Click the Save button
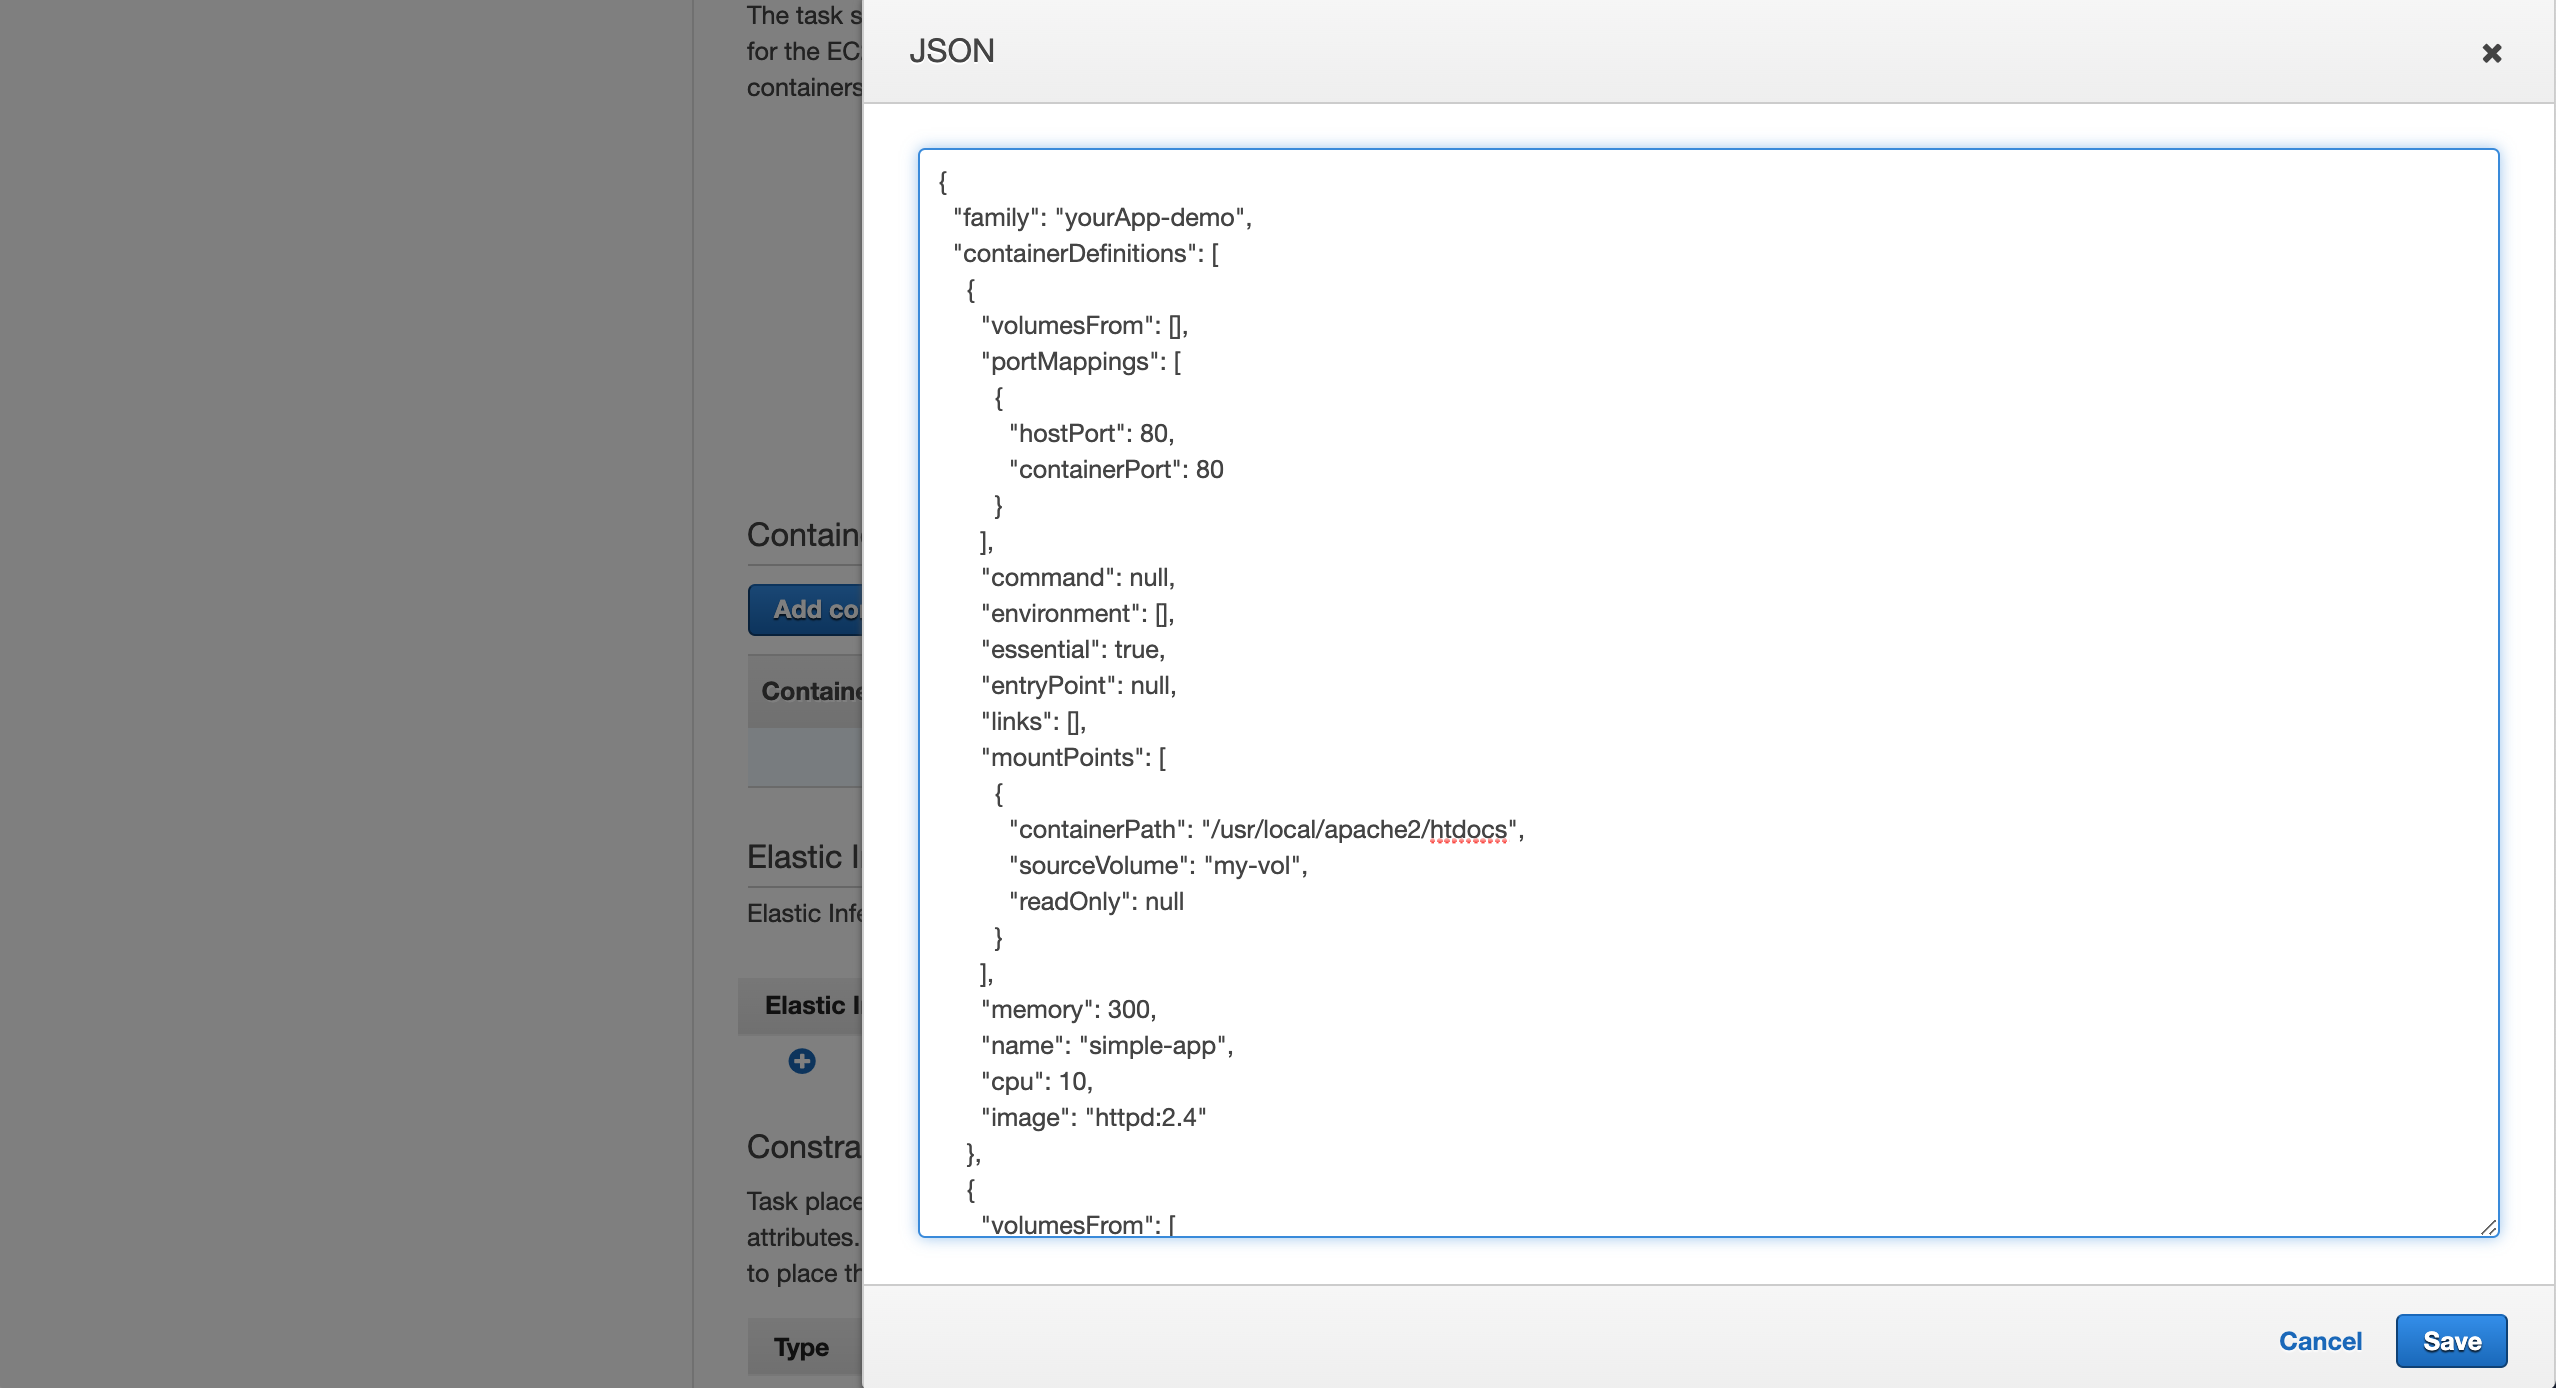The width and height of the screenshot is (2556, 1388). (x=2451, y=1341)
